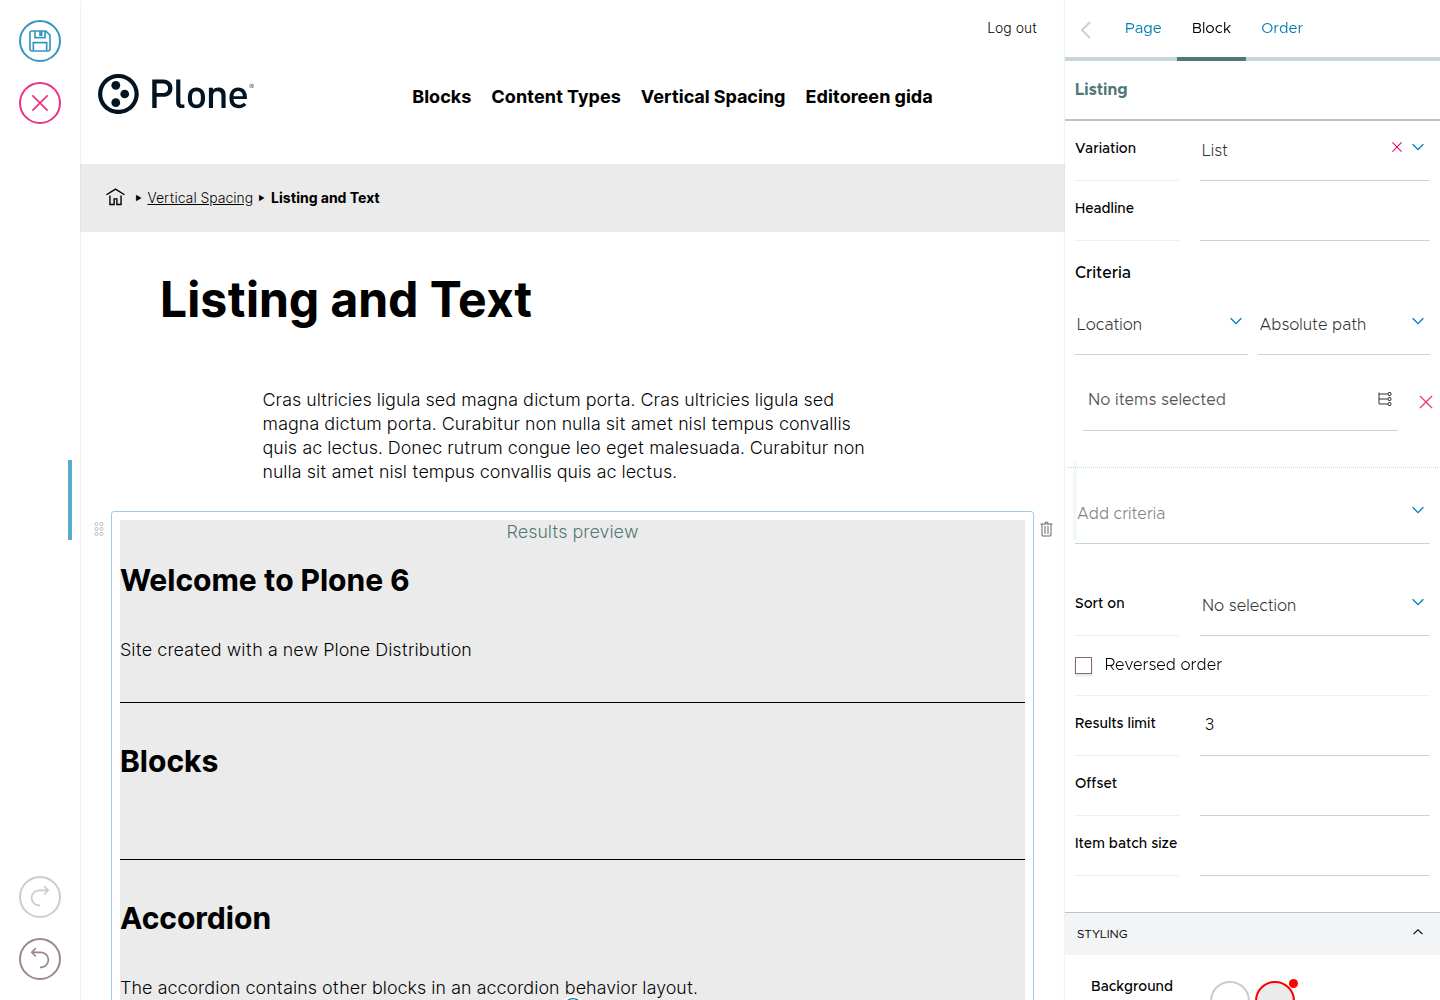The height and width of the screenshot is (1000, 1440).
Task: Remove the Location criterion
Action: [1426, 402]
